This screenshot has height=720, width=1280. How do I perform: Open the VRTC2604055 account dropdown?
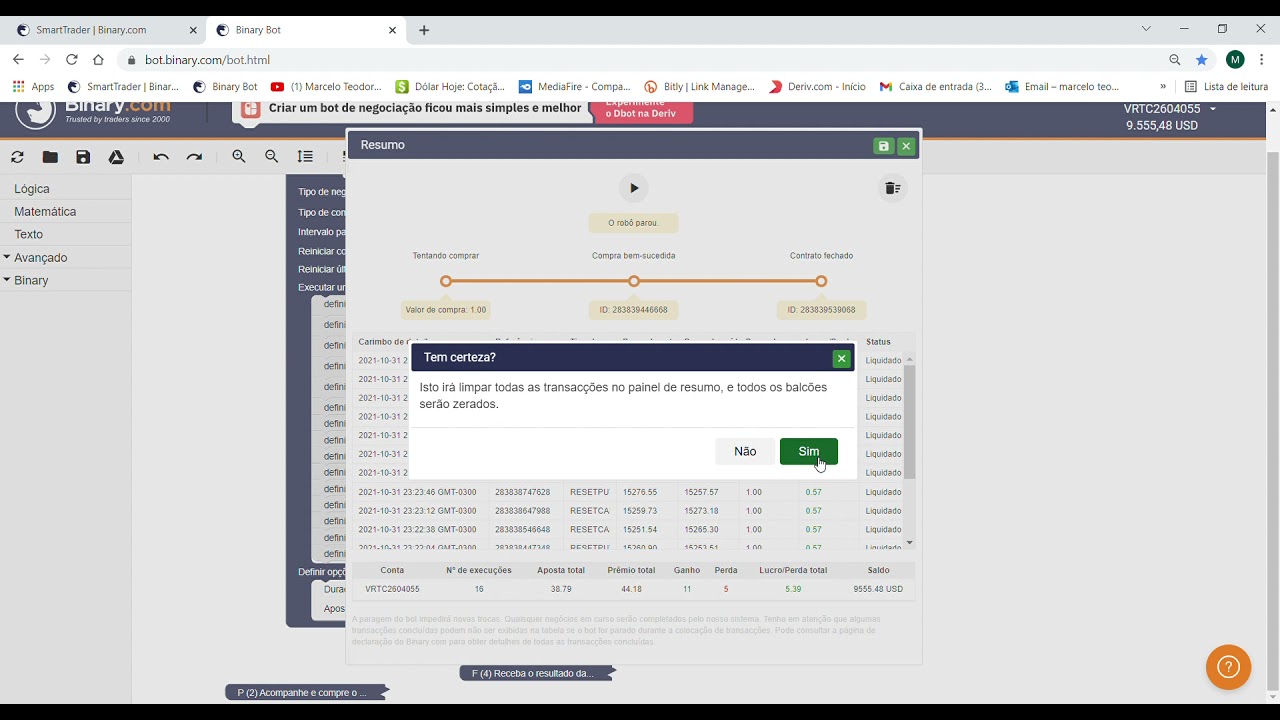tap(1169, 109)
